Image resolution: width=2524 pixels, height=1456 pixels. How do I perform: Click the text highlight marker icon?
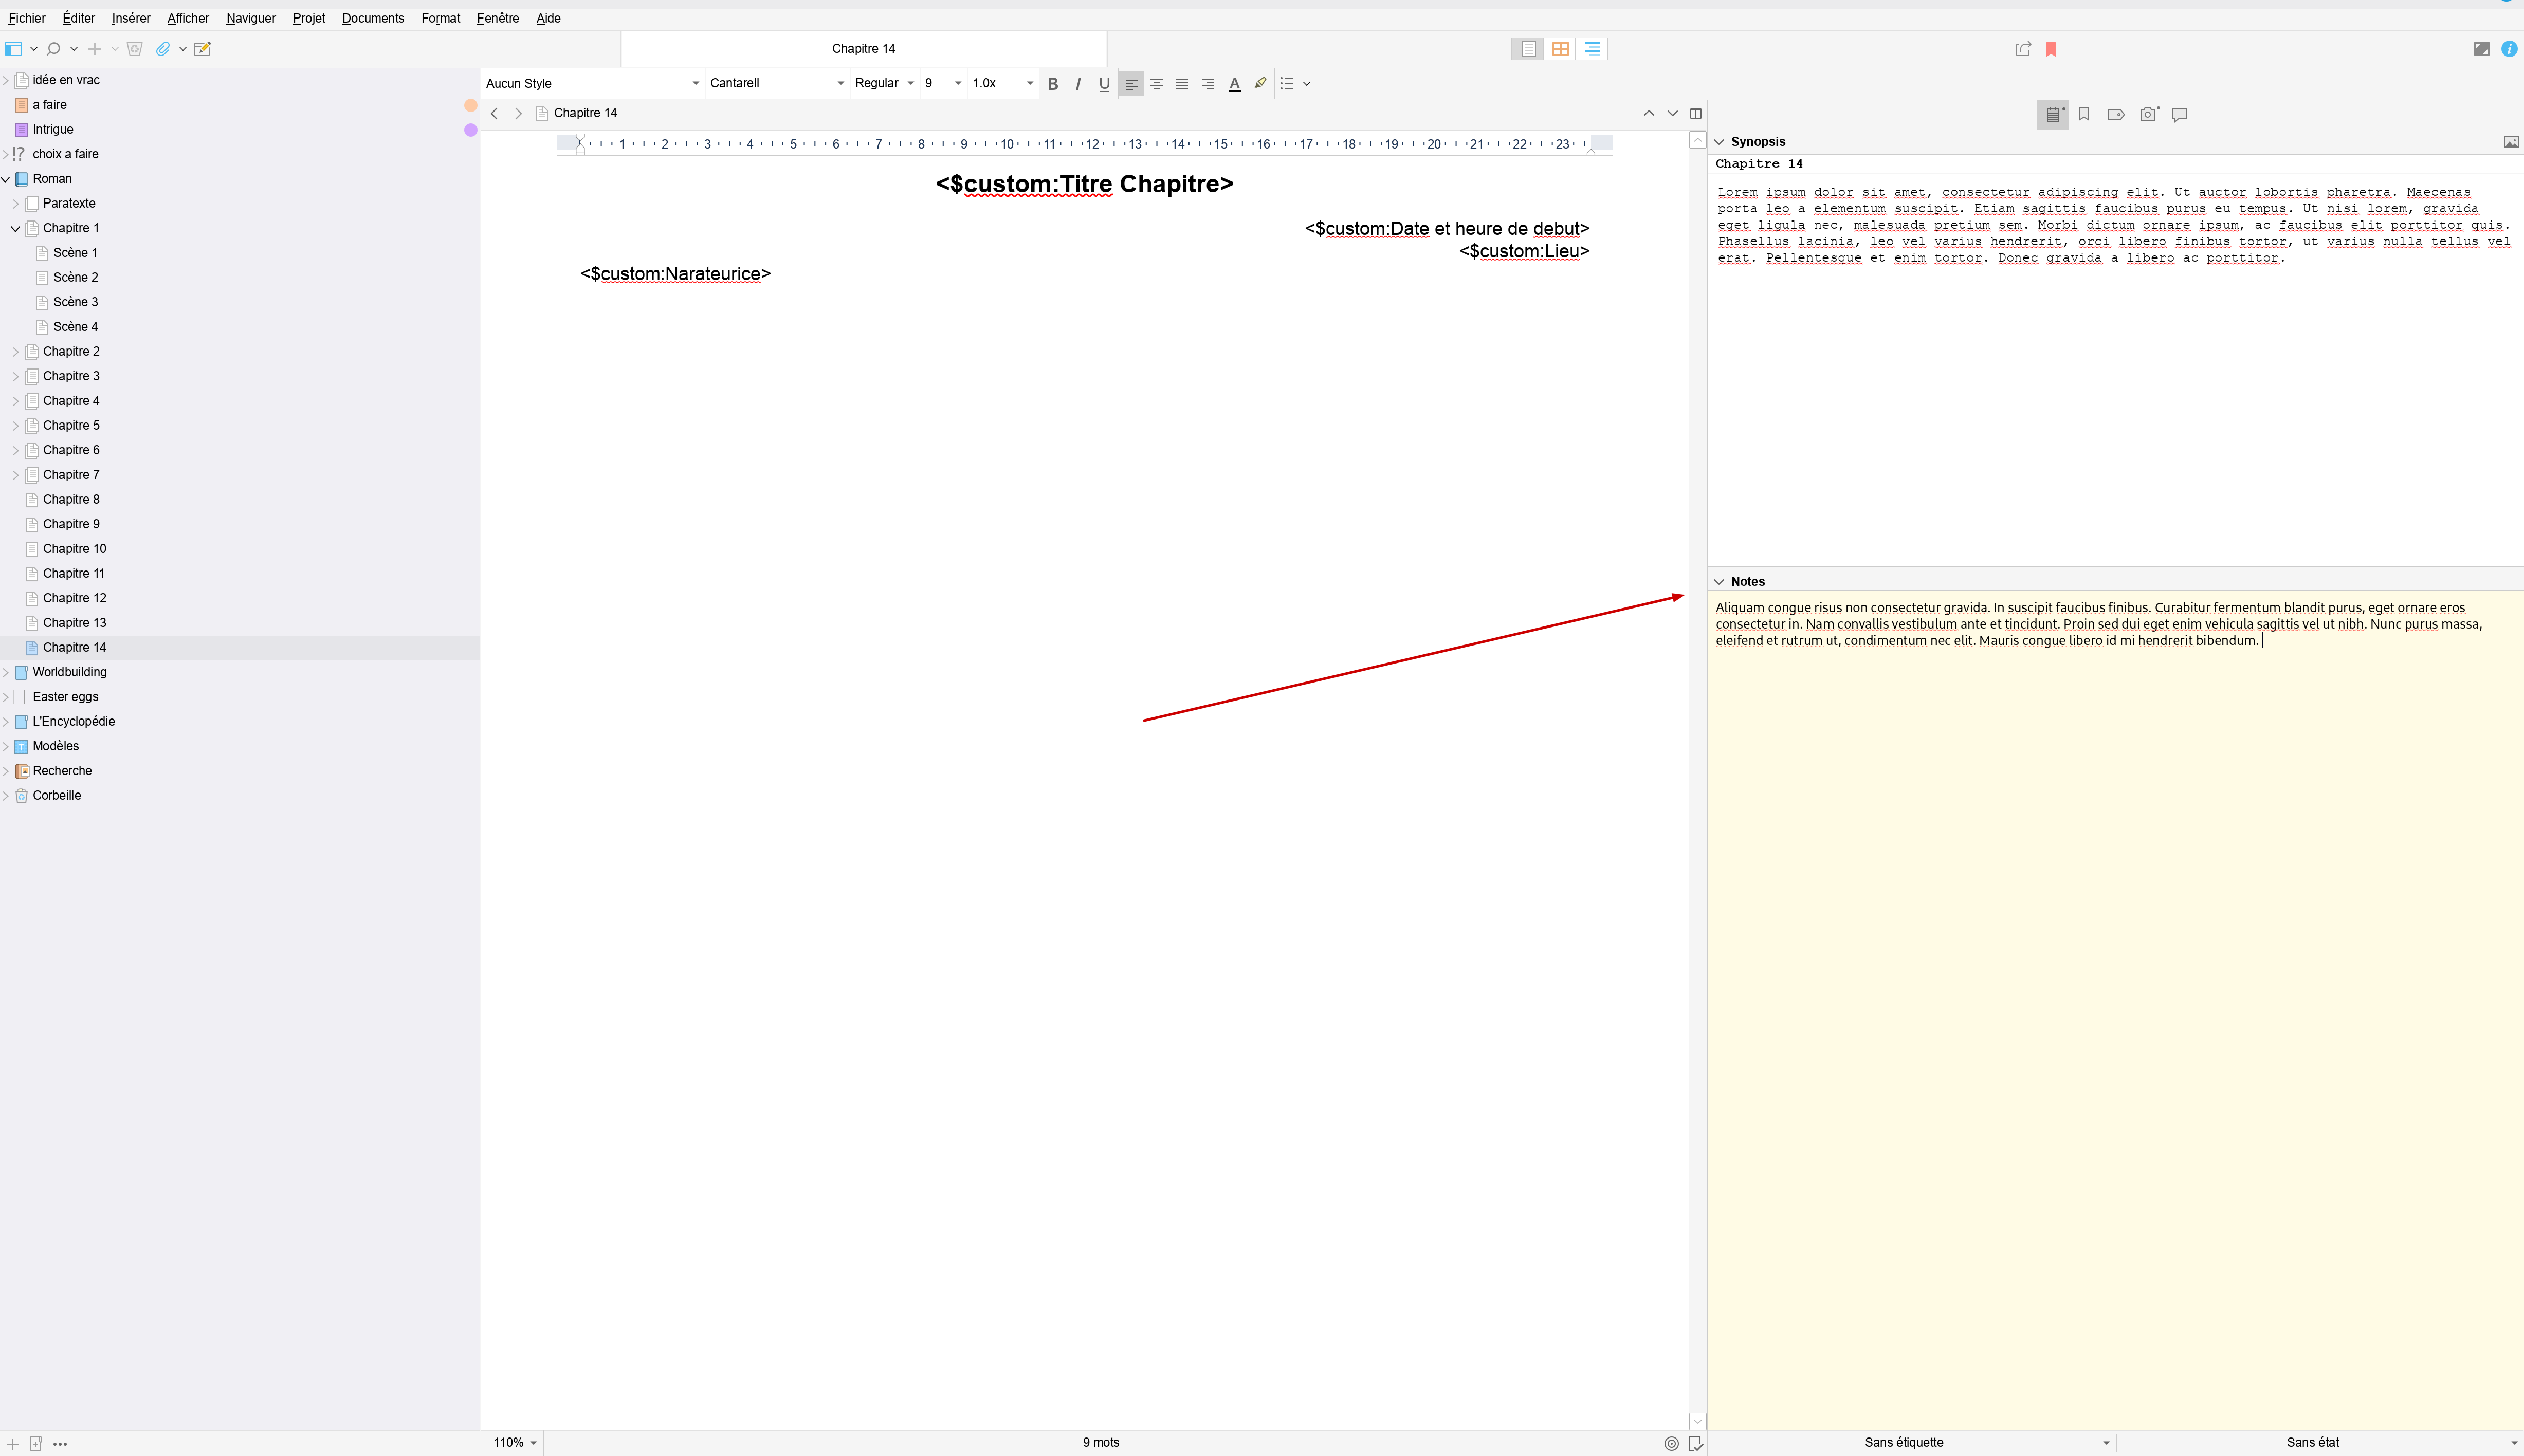1260,83
